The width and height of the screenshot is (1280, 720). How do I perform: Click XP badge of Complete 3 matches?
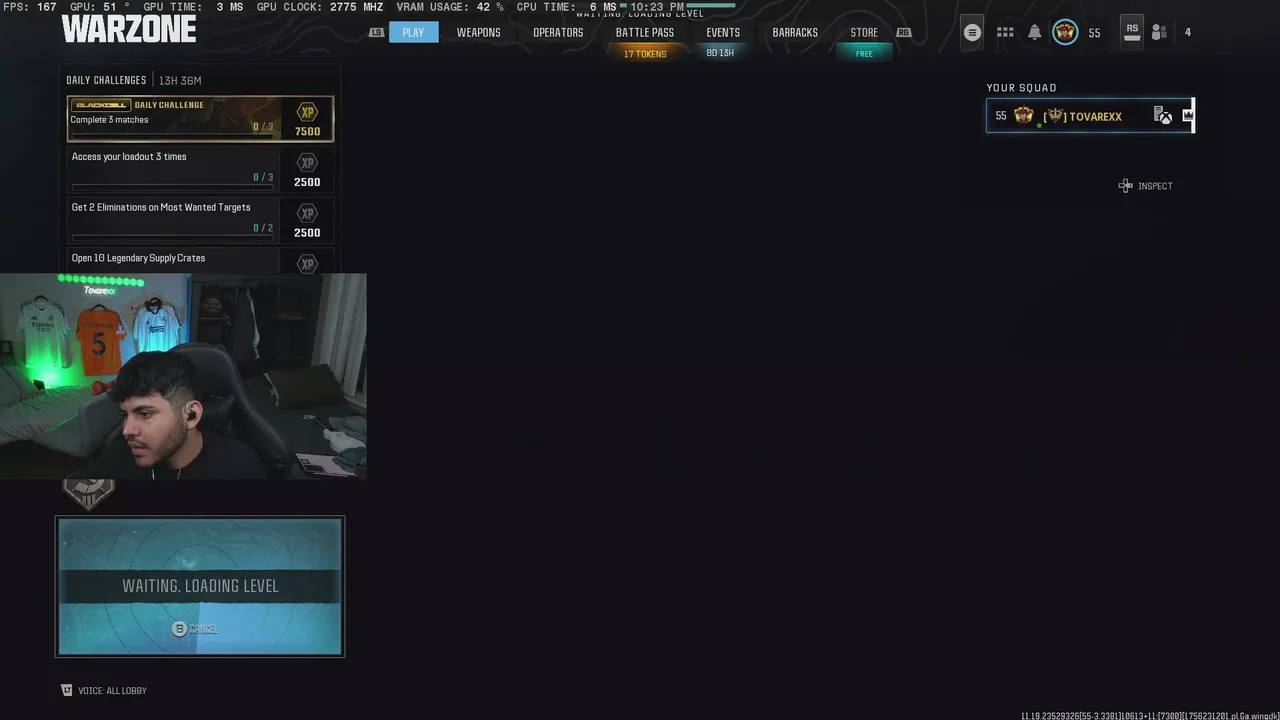pos(307,113)
